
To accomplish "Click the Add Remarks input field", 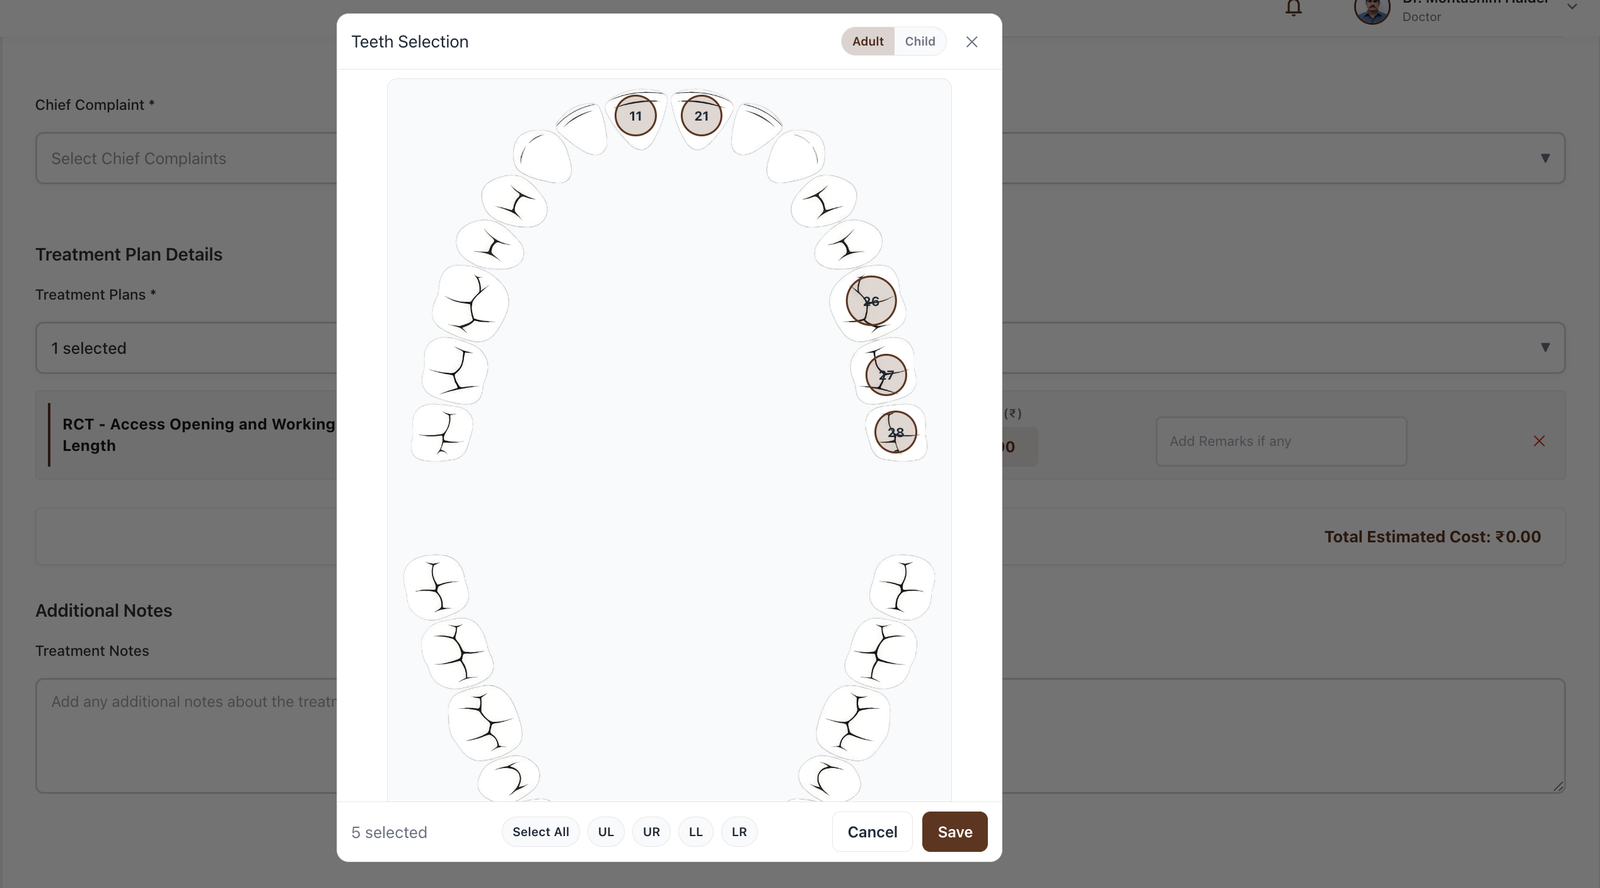I will coord(1280,441).
